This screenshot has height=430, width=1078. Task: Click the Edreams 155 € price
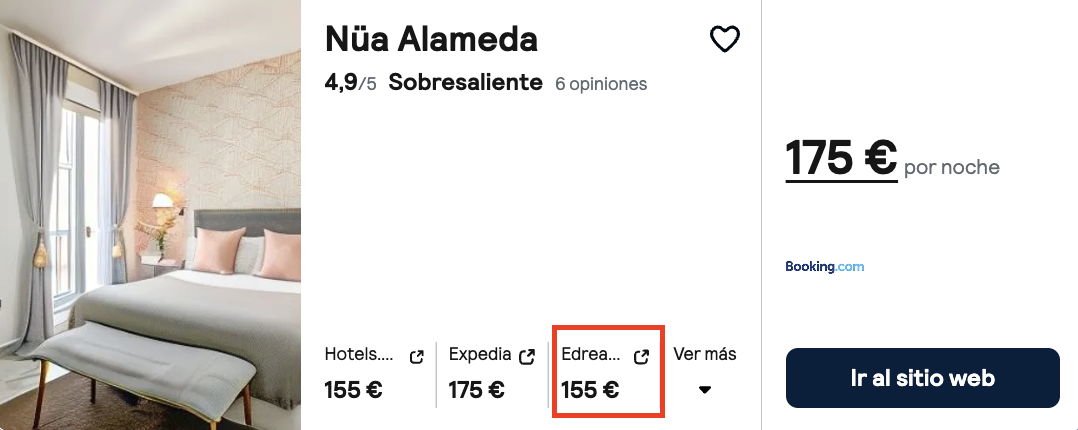(x=590, y=390)
